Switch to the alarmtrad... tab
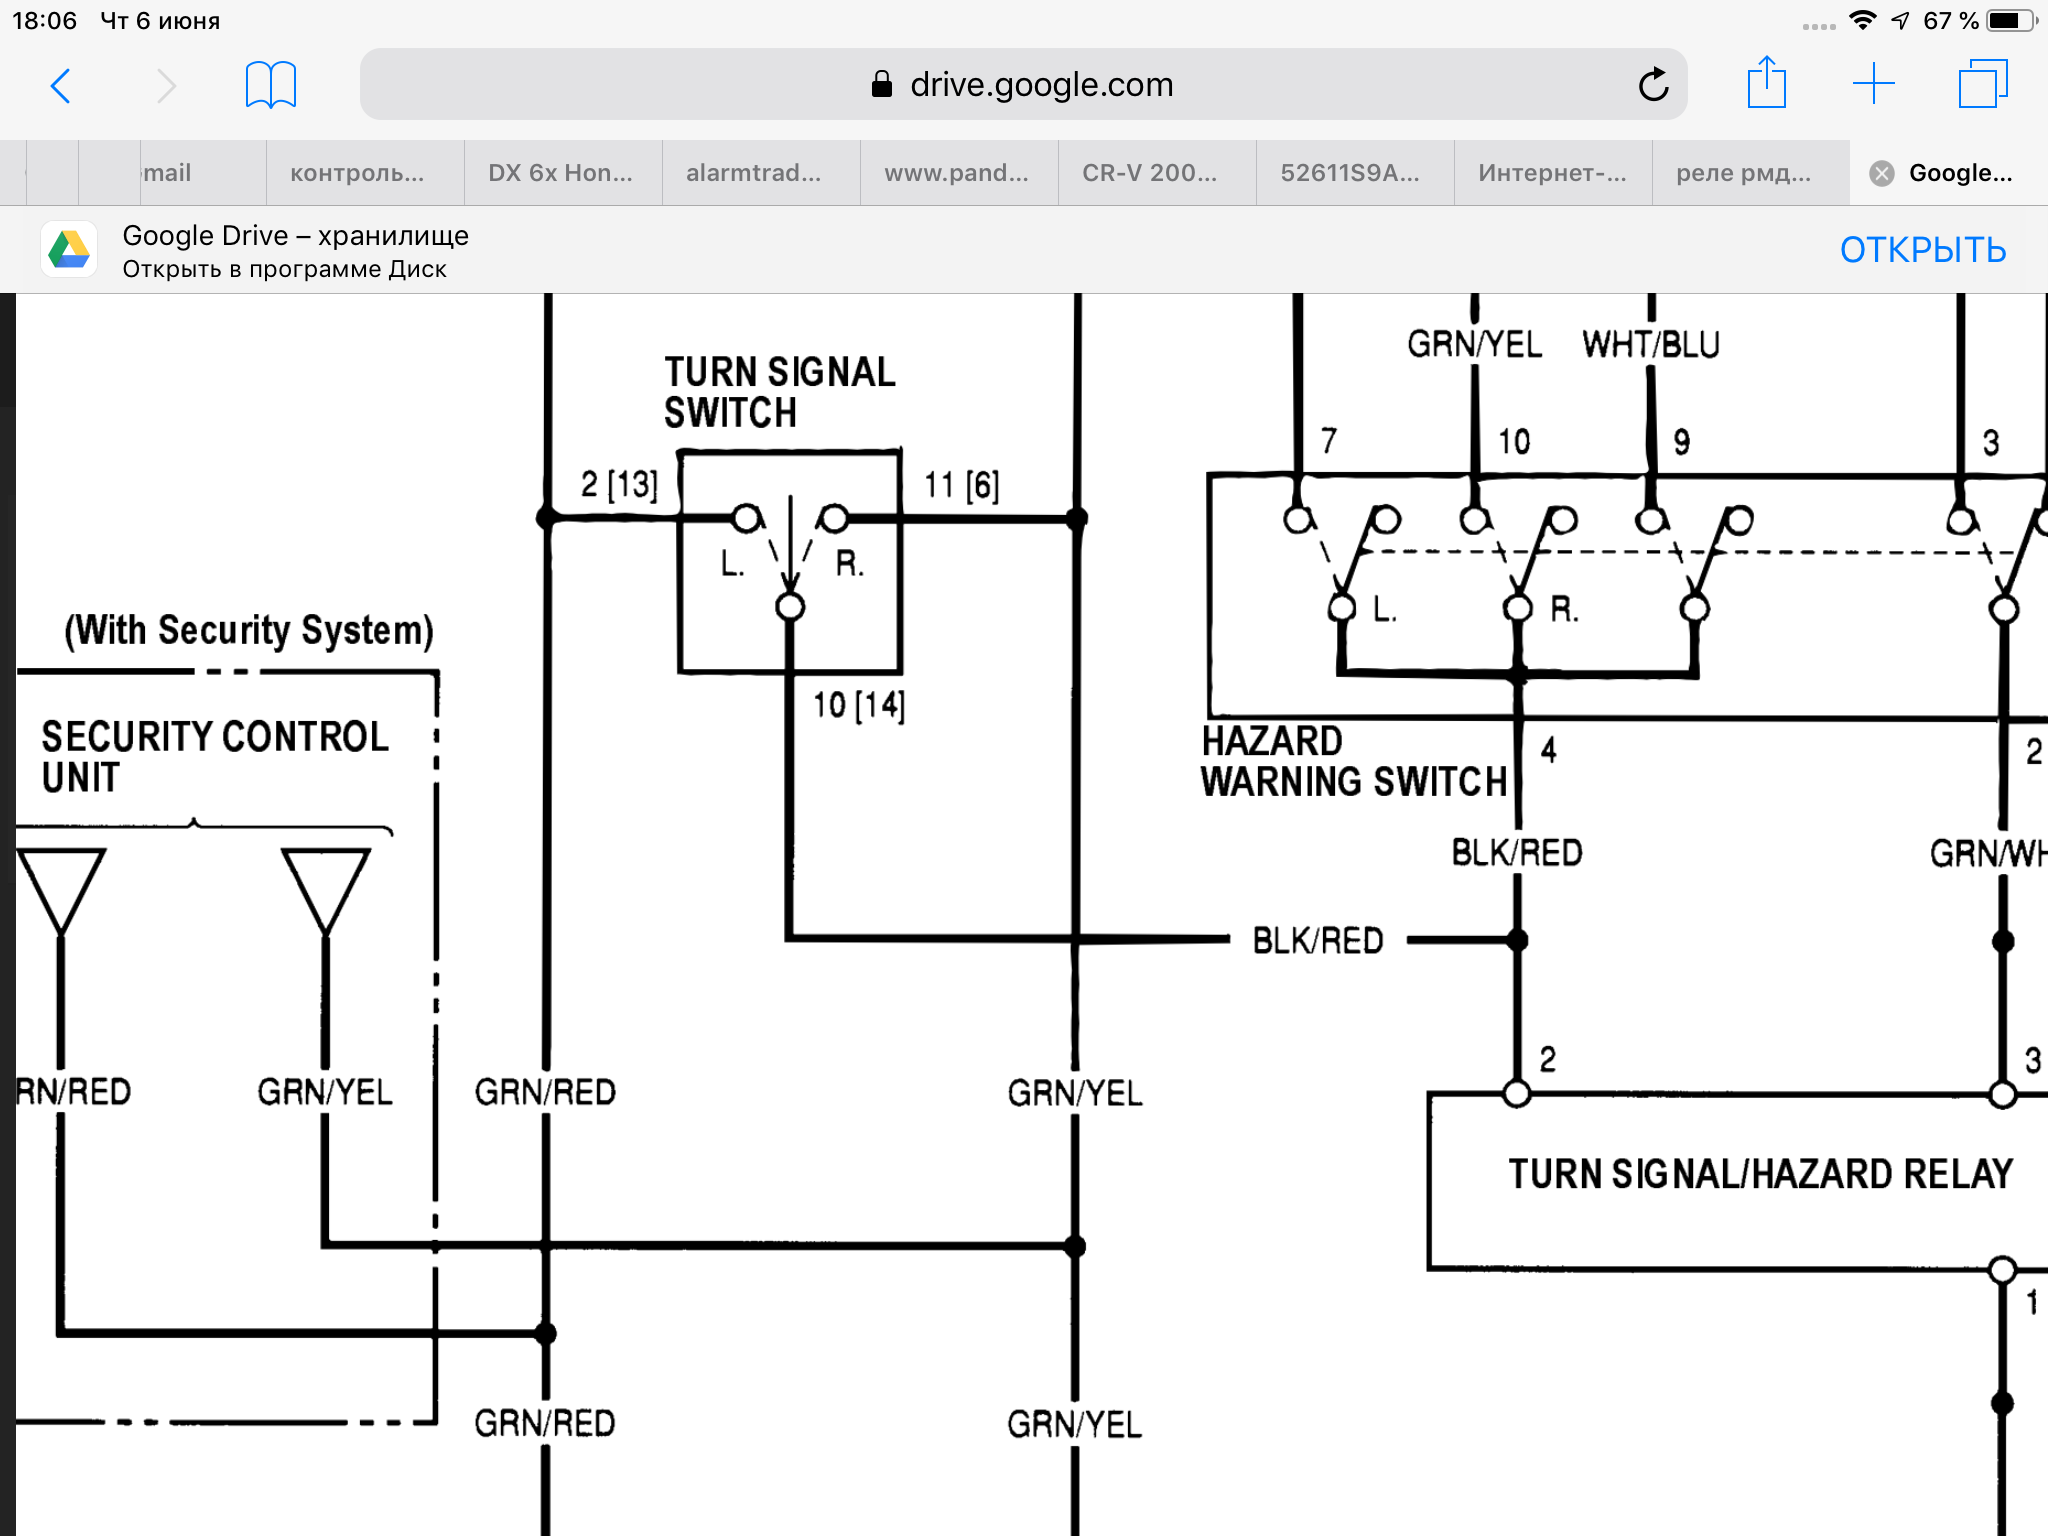 (x=753, y=173)
